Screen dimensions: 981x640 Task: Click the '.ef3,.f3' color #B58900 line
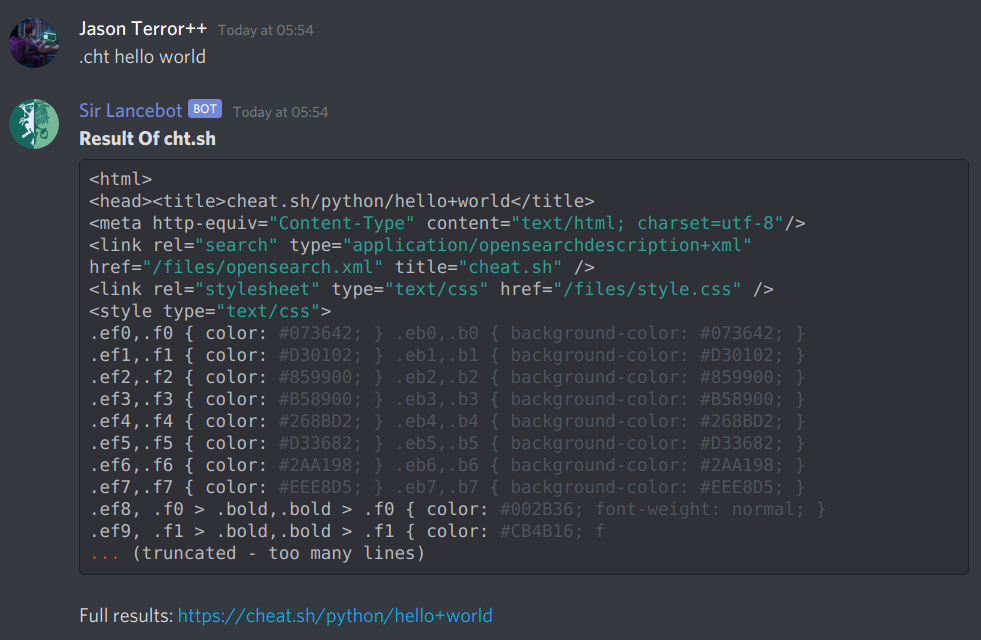pyautogui.click(x=447, y=399)
